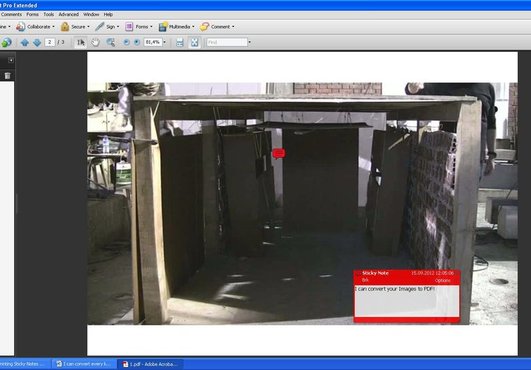Switch to 'I can convert every...' taskbar button
The height and width of the screenshot is (370, 531).
(84, 364)
